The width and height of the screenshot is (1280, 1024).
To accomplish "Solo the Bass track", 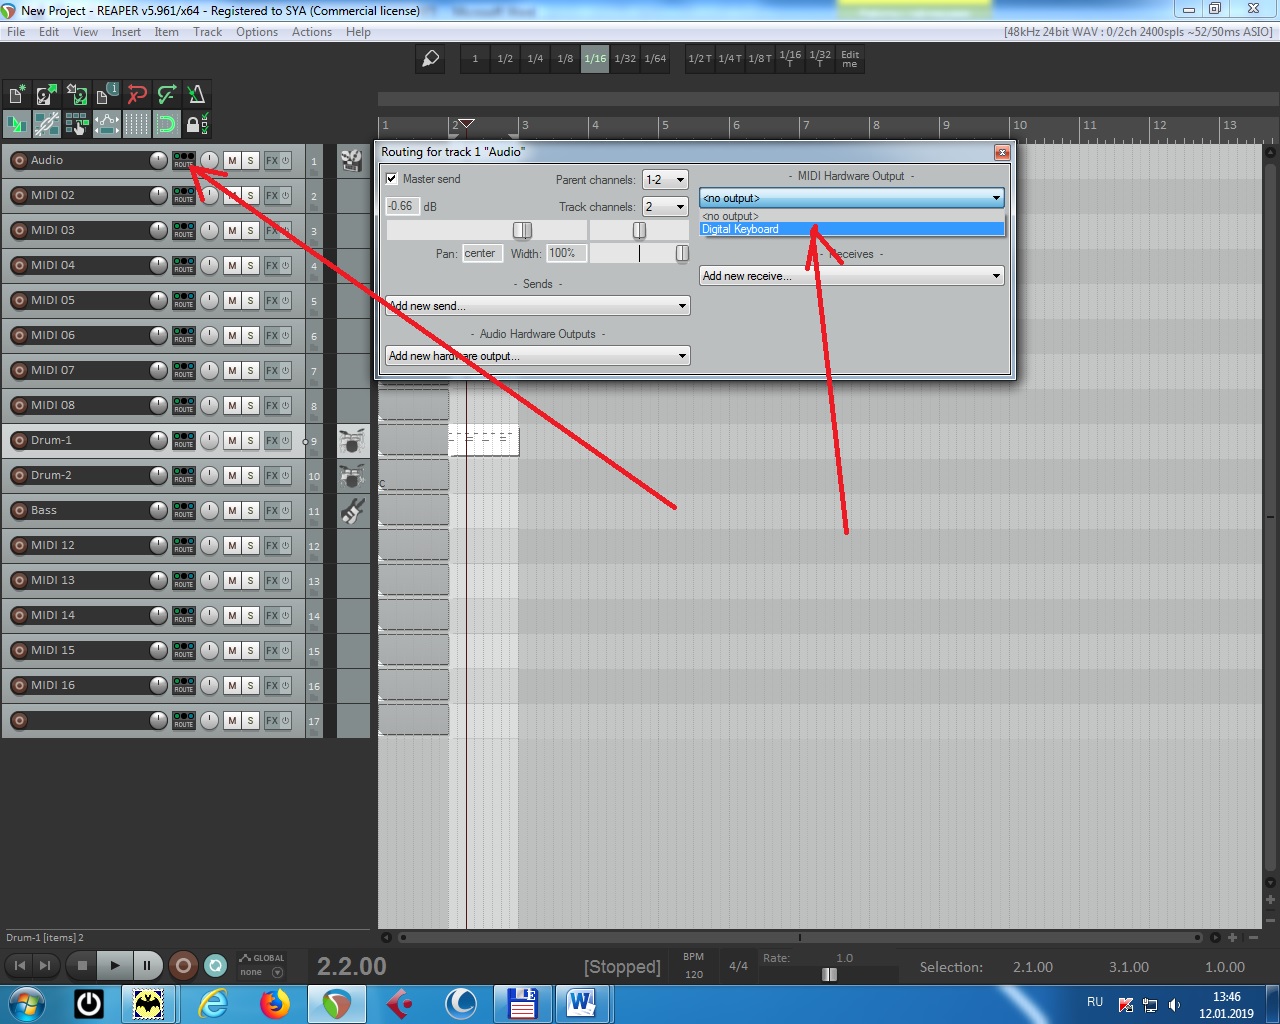I will [x=250, y=510].
